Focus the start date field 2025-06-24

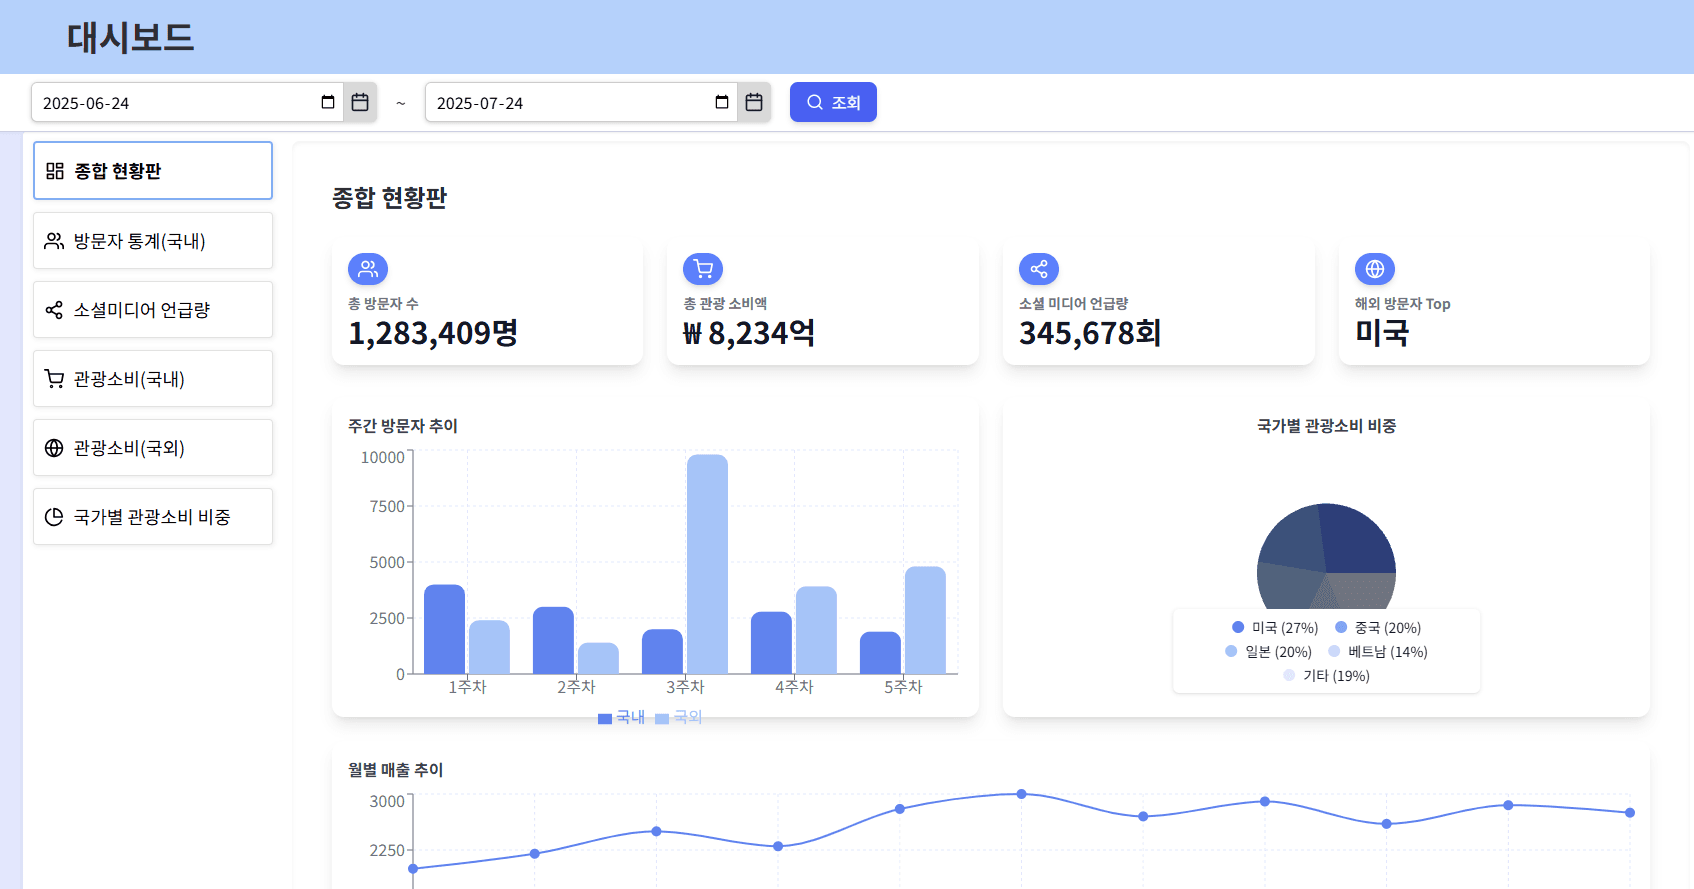click(187, 102)
